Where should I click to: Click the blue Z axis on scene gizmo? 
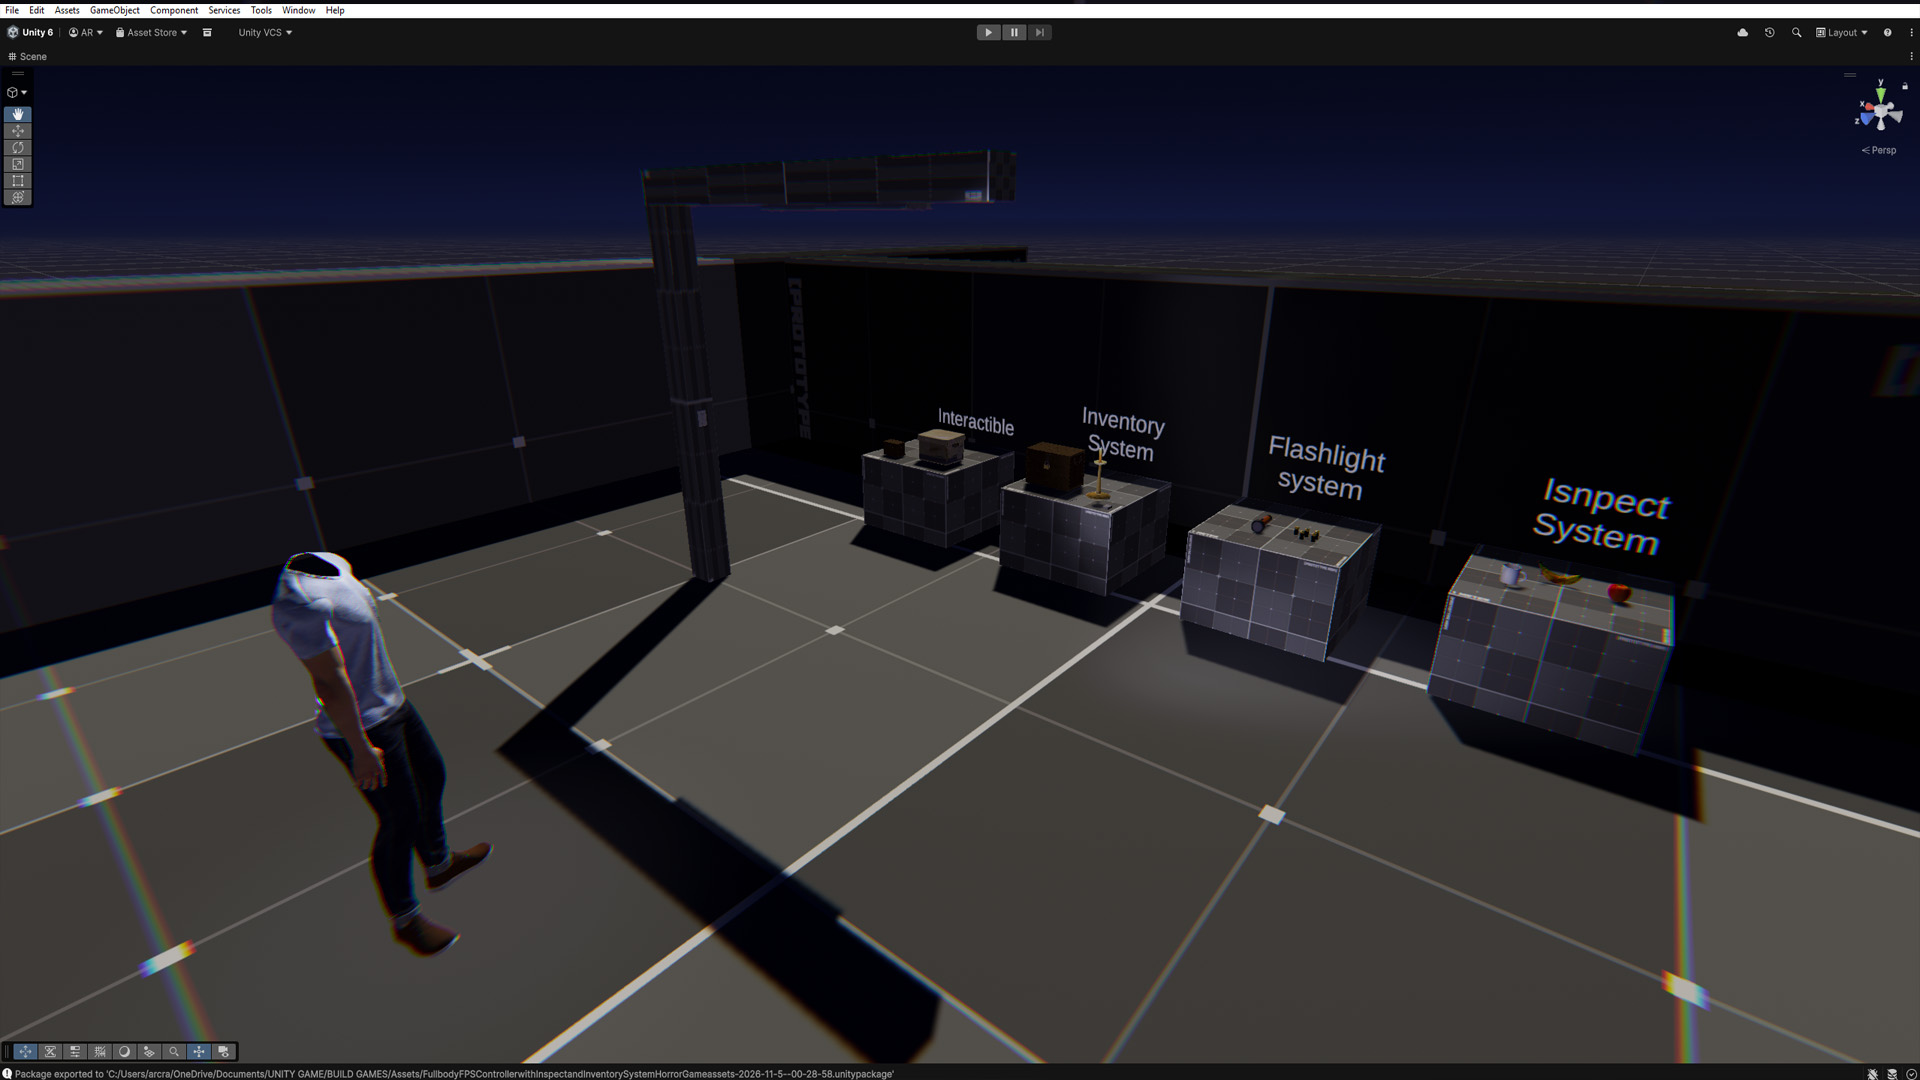point(1865,119)
